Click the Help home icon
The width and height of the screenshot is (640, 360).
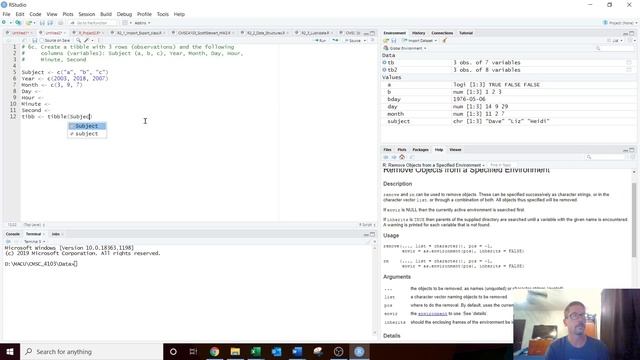click(x=402, y=157)
